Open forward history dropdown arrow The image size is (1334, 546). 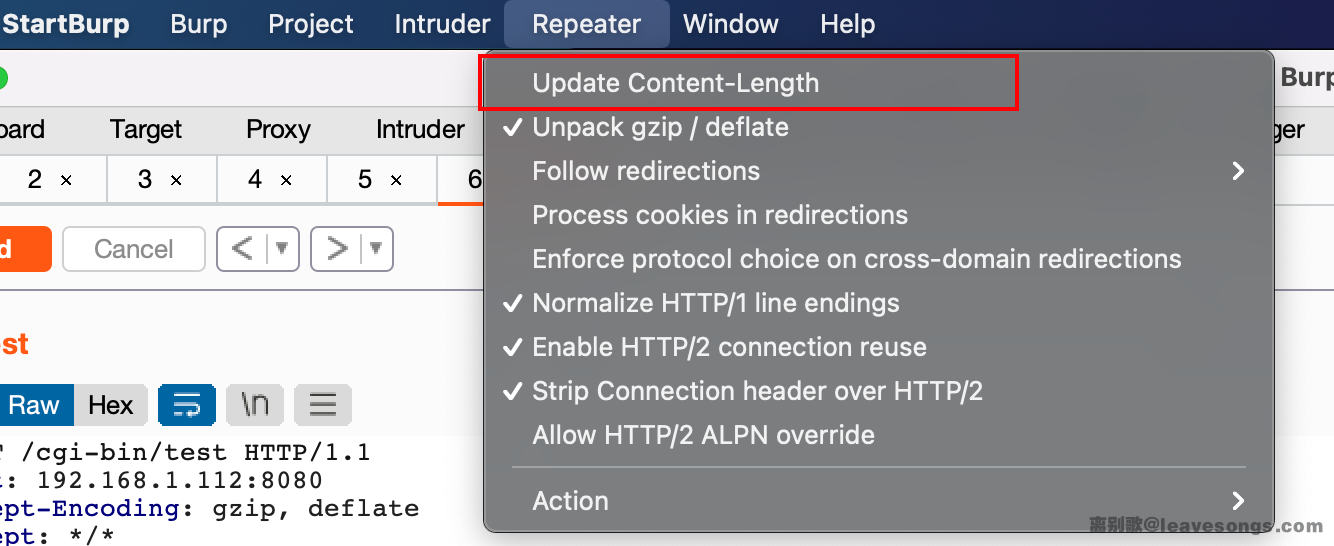376,249
